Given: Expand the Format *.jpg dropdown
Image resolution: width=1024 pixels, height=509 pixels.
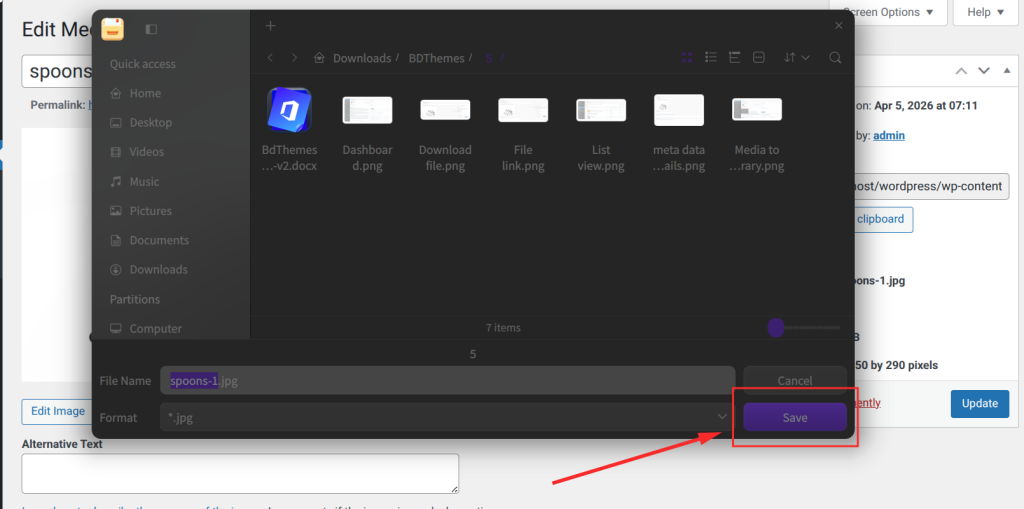Looking at the screenshot, I should point(722,417).
